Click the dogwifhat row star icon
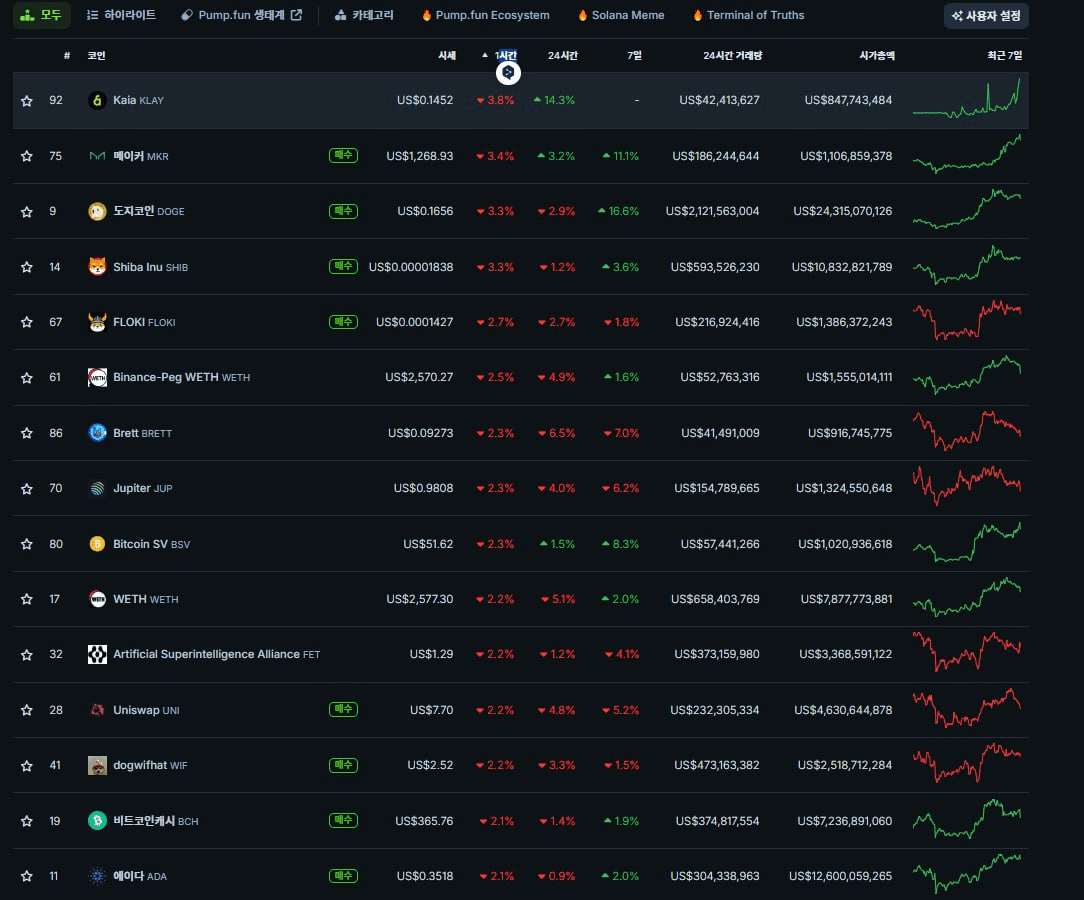This screenshot has width=1084, height=900. (27, 766)
